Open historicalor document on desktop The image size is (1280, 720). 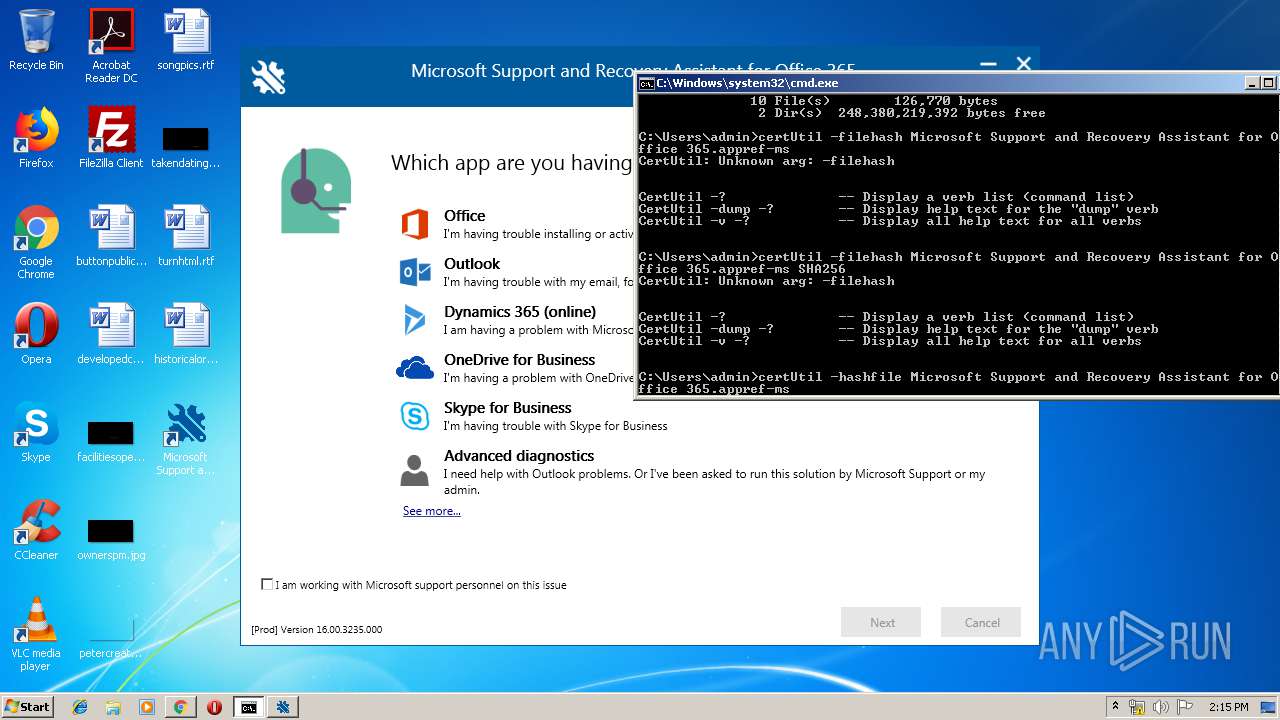(x=186, y=334)
